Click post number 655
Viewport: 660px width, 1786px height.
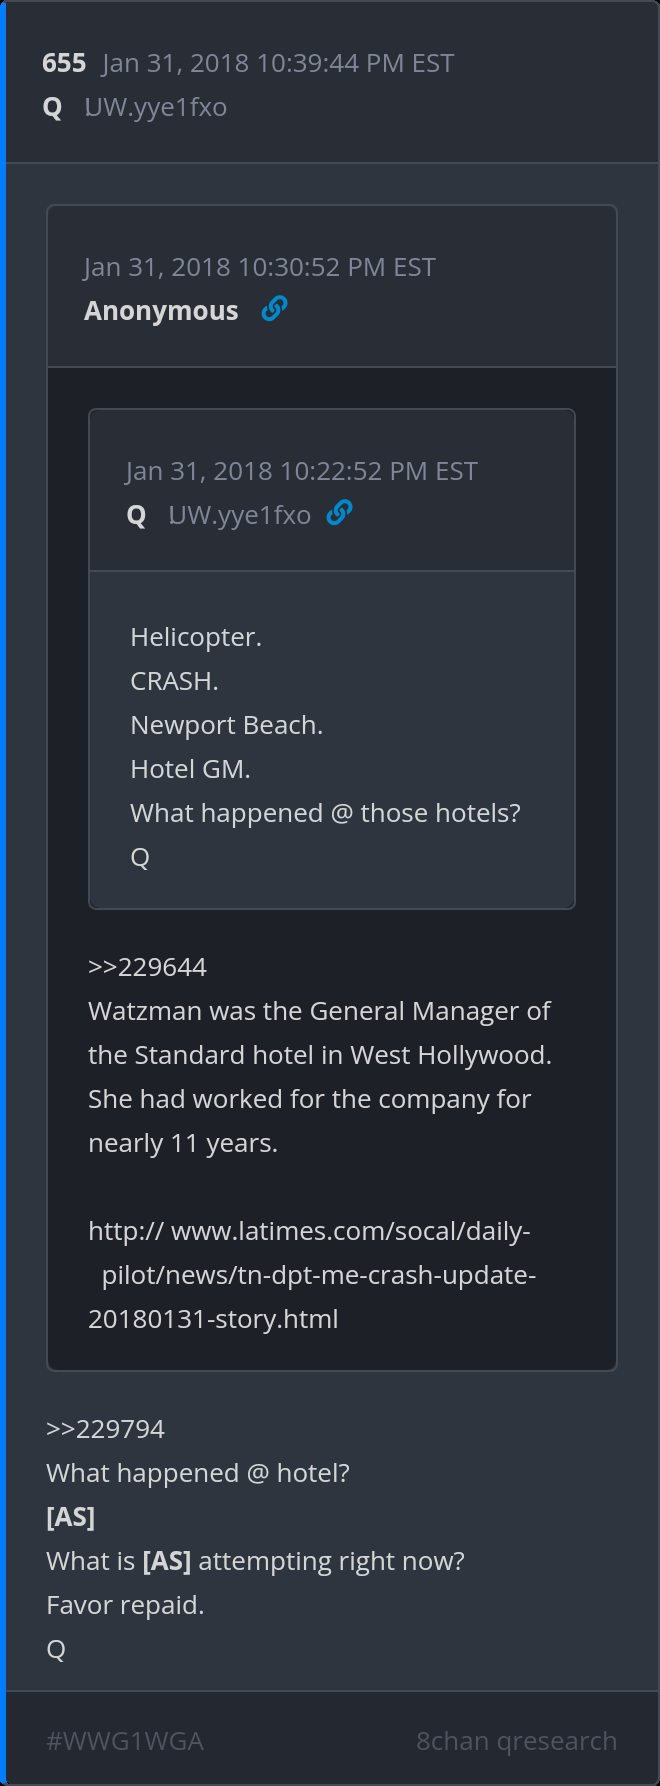click(x=64, y=63)
